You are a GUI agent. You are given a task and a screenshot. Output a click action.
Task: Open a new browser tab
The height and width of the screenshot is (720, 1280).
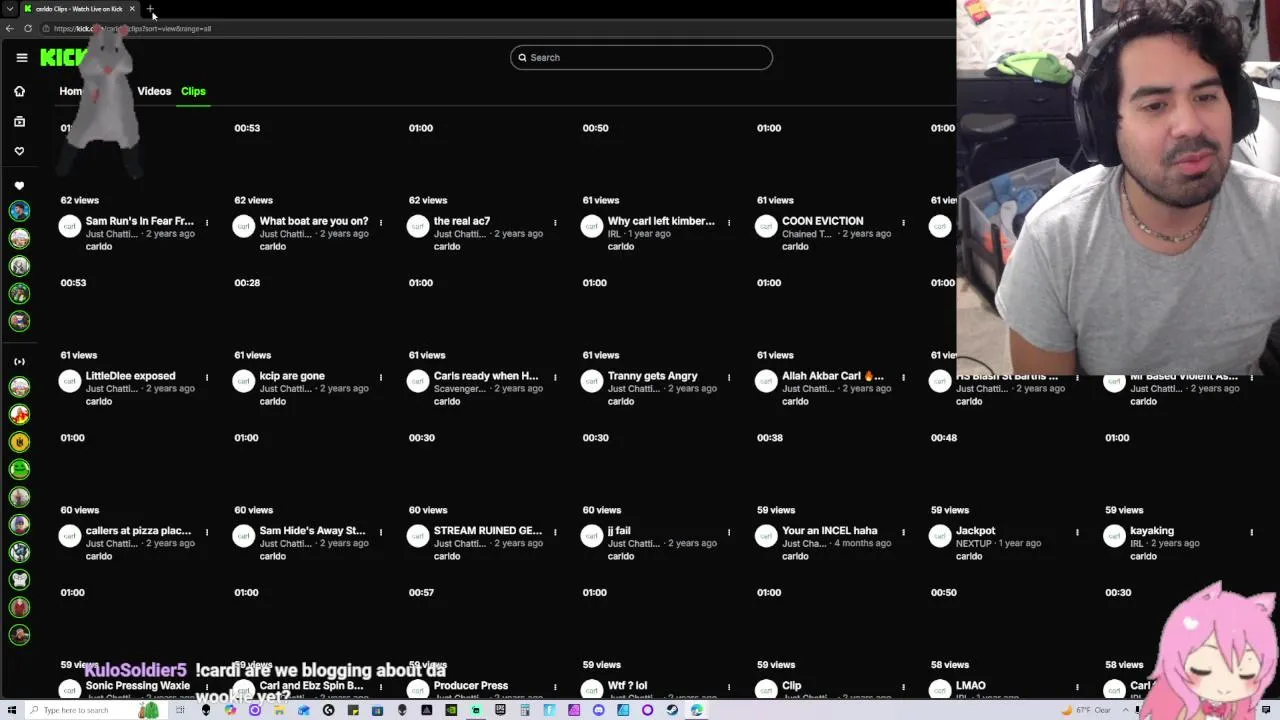click(150, 9)
